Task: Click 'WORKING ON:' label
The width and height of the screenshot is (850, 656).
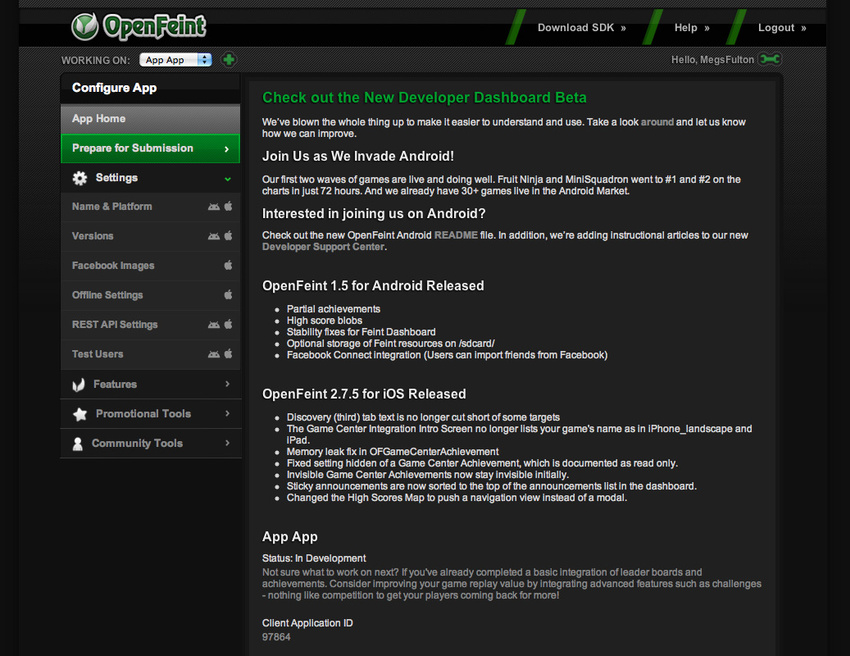Action: [95, 60]
